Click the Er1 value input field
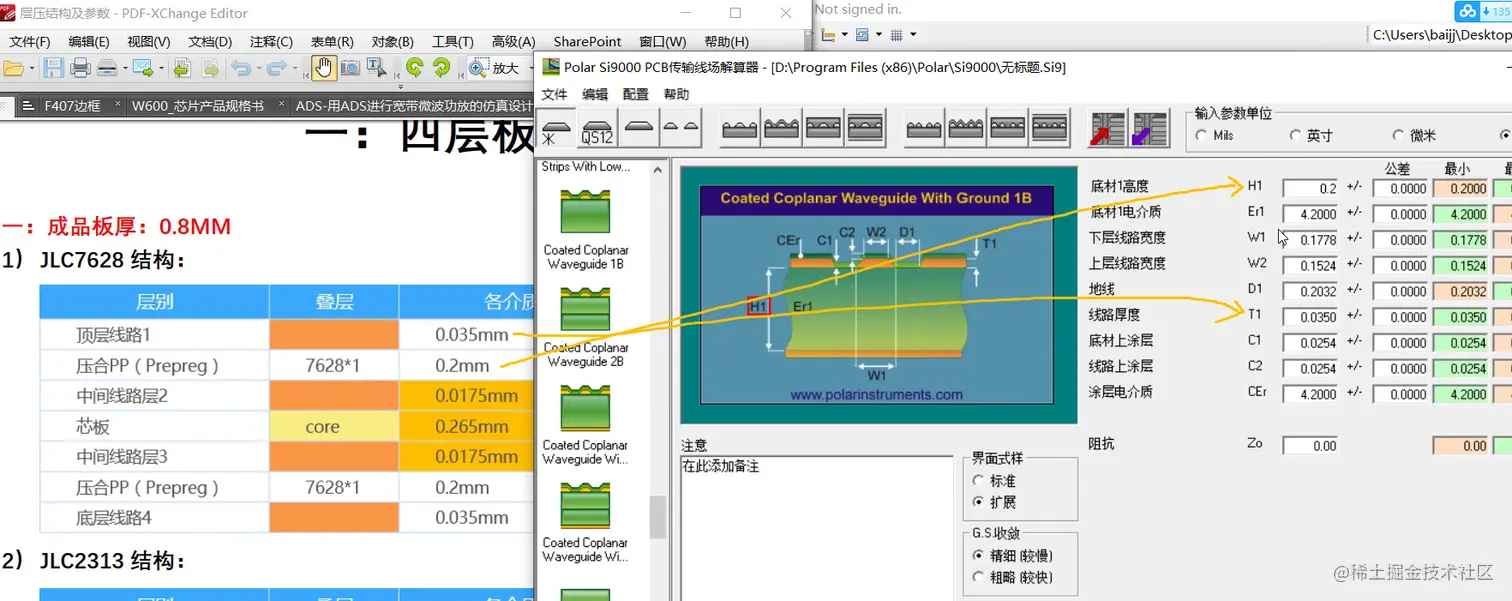The width and height of the screenshot is (1512, 601). pos(1310,214)
